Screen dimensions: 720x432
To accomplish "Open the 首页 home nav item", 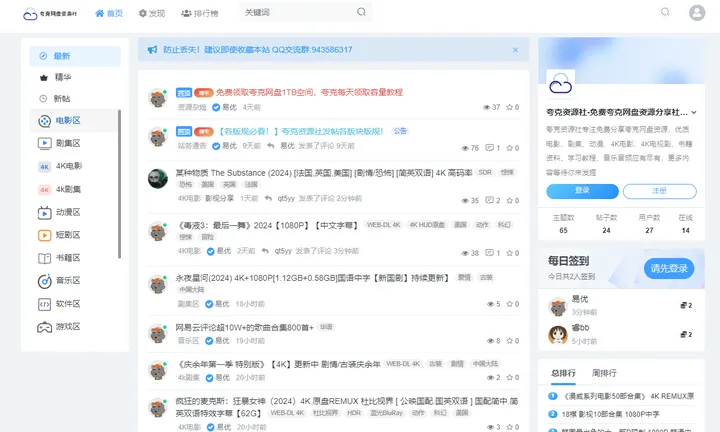I will [109, 13].
